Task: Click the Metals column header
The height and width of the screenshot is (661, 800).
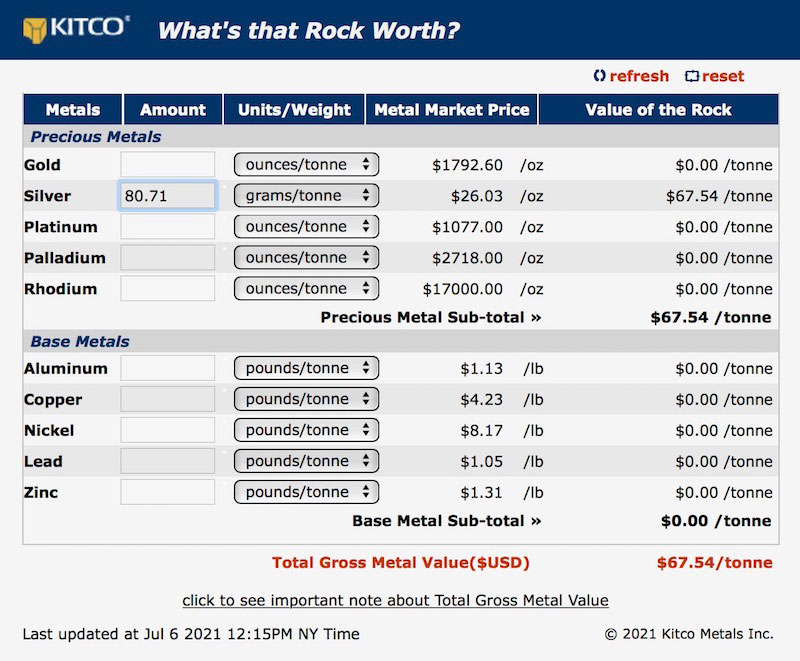Action: [x=72, y=110]
